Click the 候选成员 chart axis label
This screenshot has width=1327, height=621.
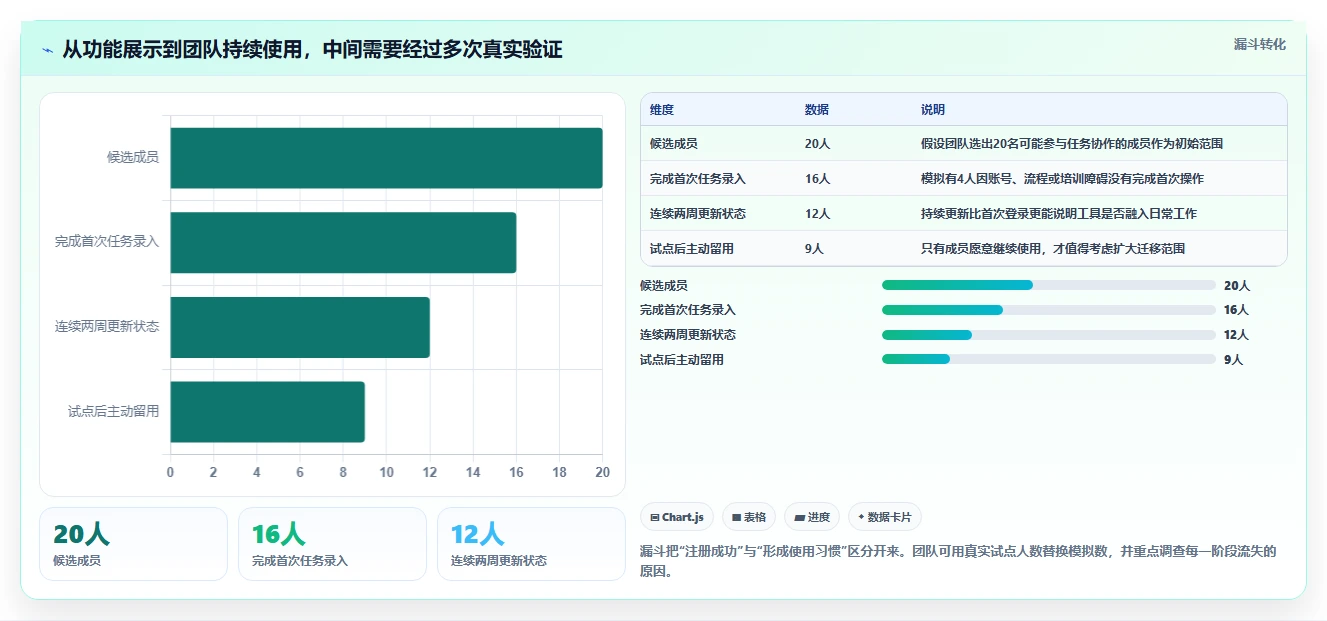133,157
